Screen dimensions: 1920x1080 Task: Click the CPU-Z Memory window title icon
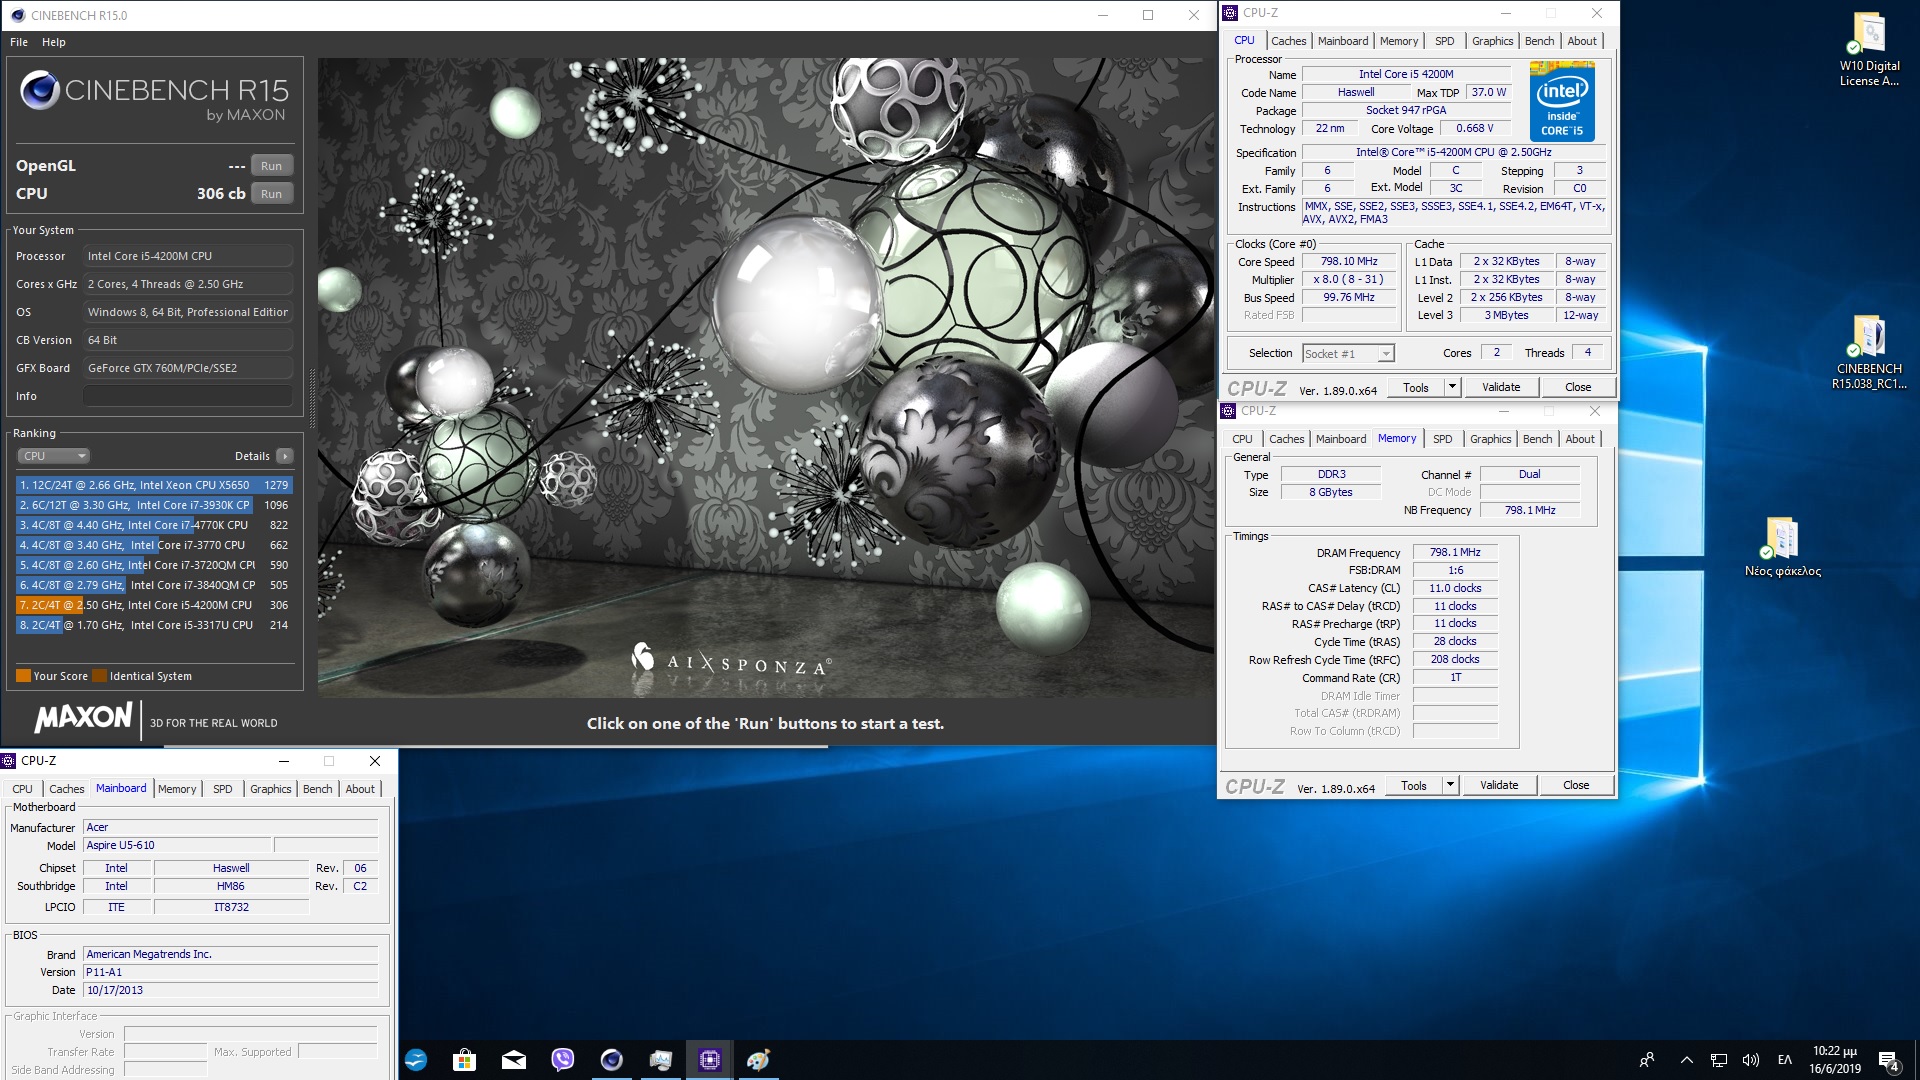coord(1228,411)
